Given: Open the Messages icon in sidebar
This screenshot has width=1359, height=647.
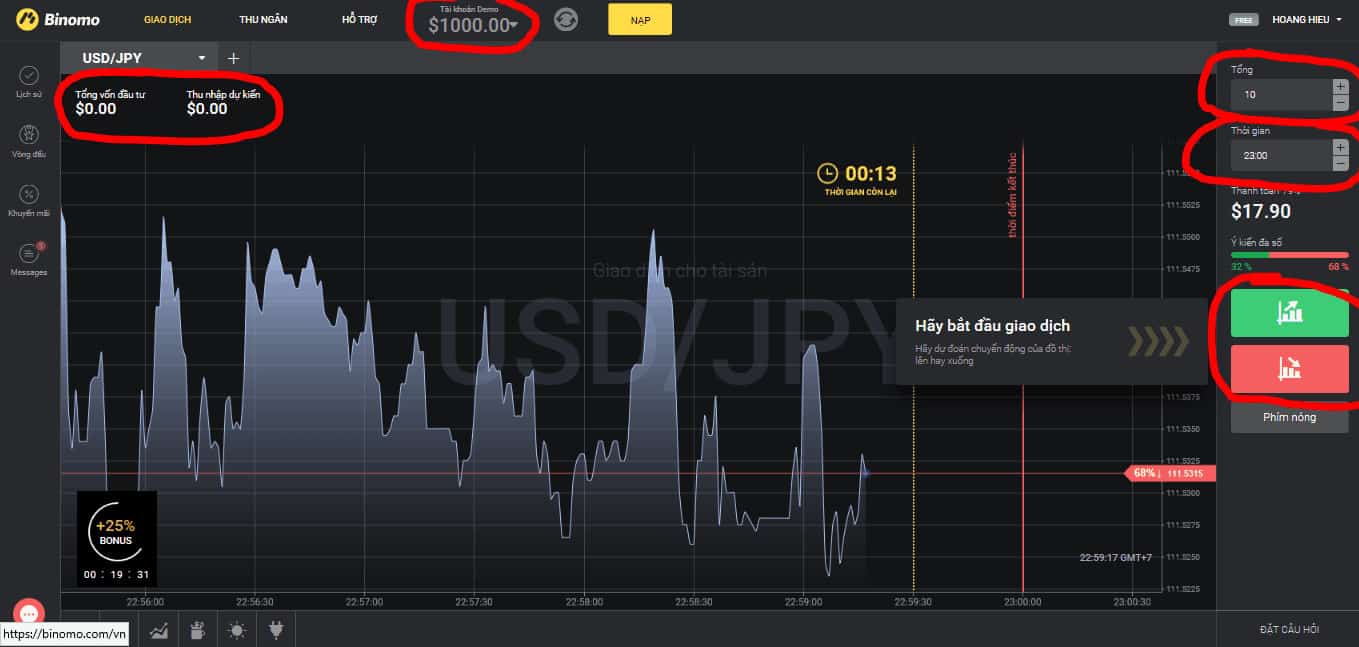Looking at the screenshot, I should pyautogui.click(x=29, y=253).
